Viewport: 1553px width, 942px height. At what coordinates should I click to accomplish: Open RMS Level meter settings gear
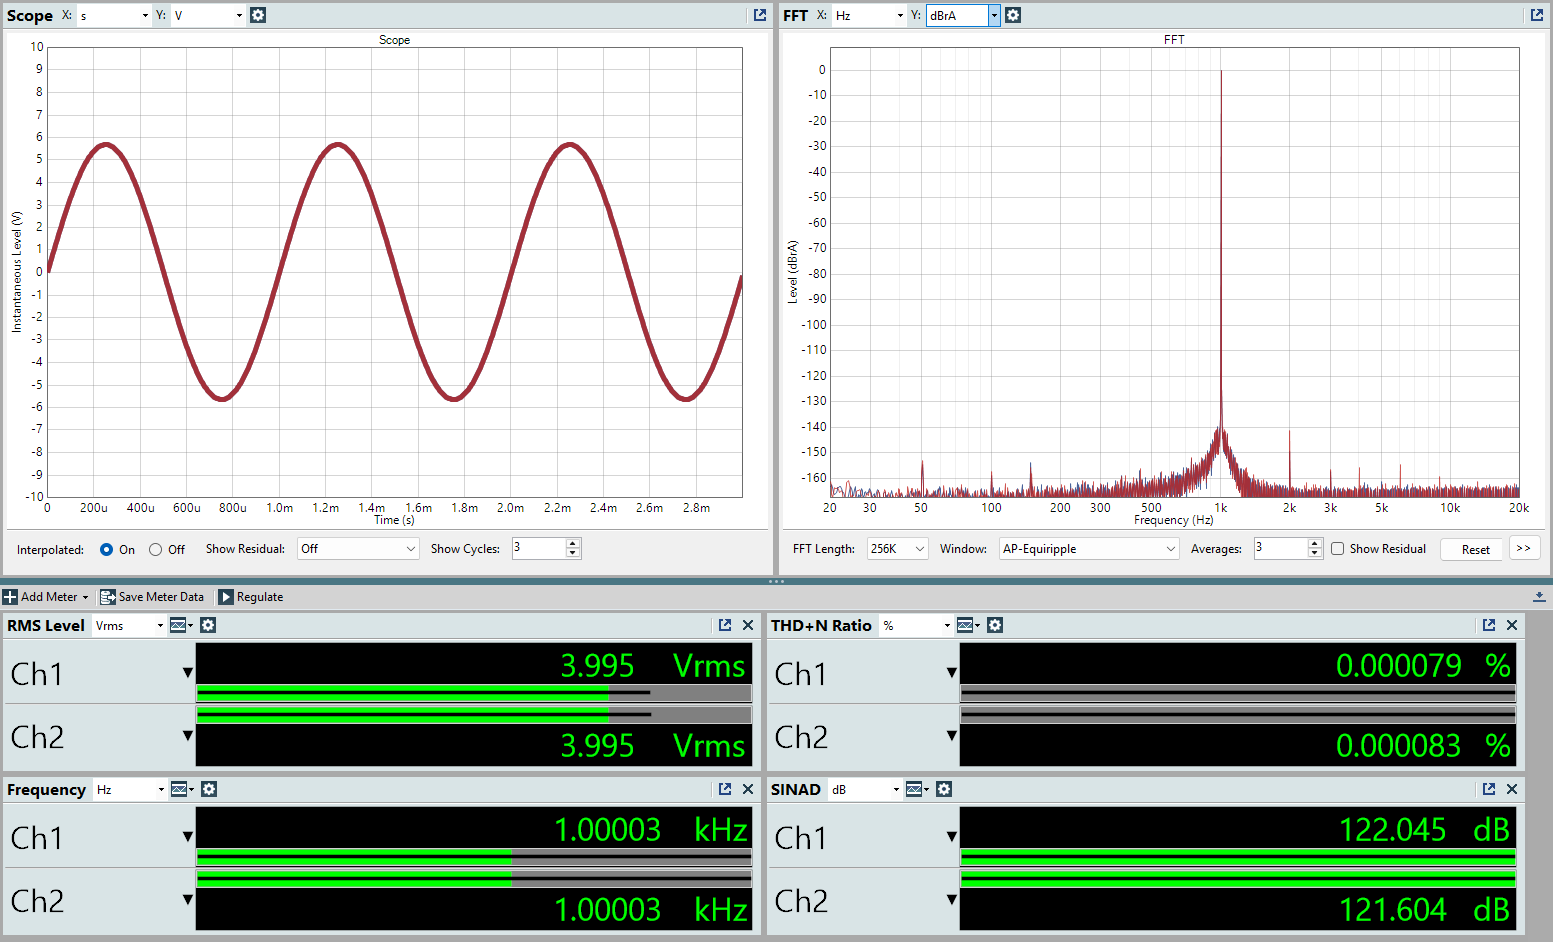(x=208, y=625)
